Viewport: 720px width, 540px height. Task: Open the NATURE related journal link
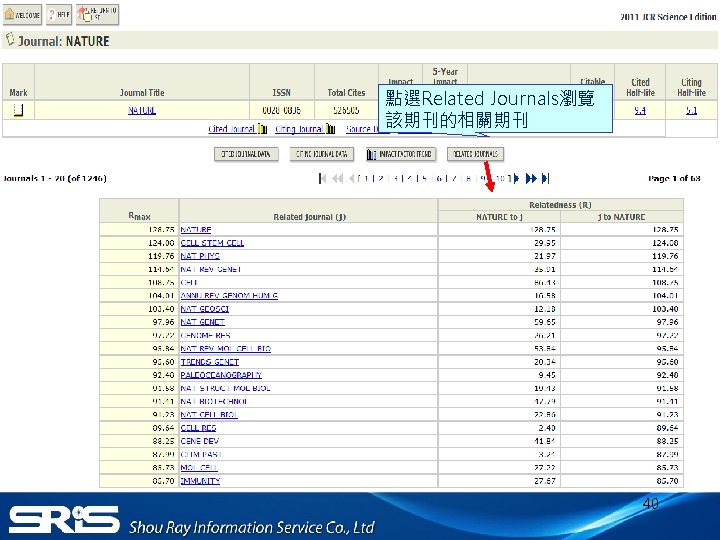click(x=196, y=230)
